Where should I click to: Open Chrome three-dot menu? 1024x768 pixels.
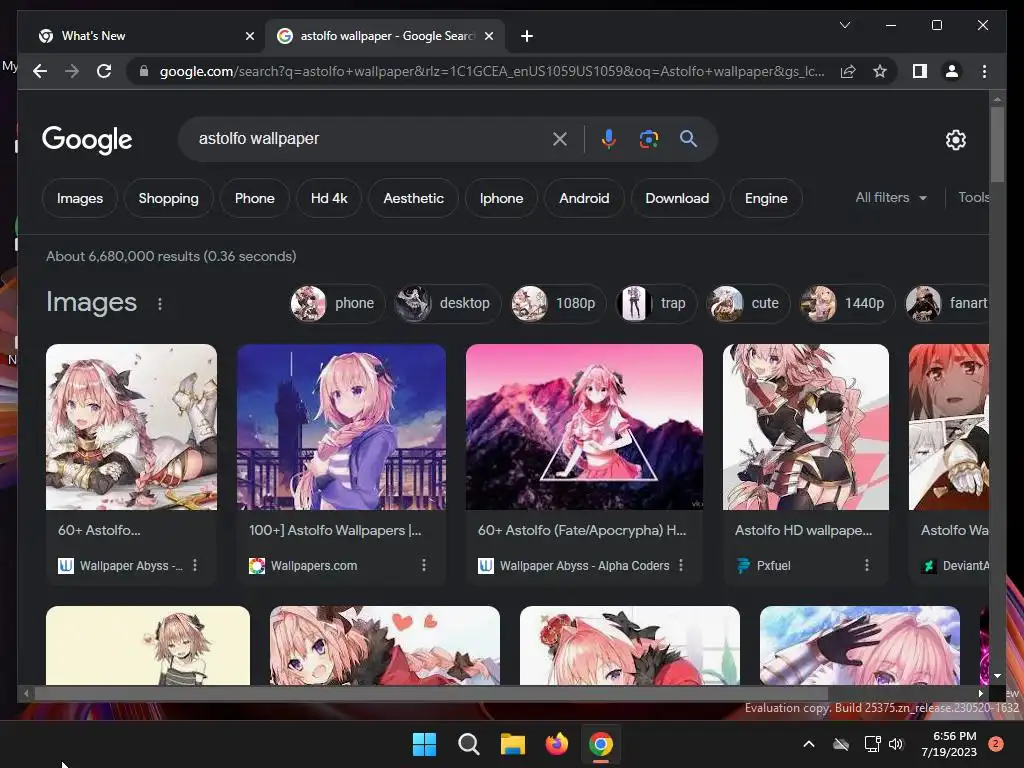click(x=984, y=71)
